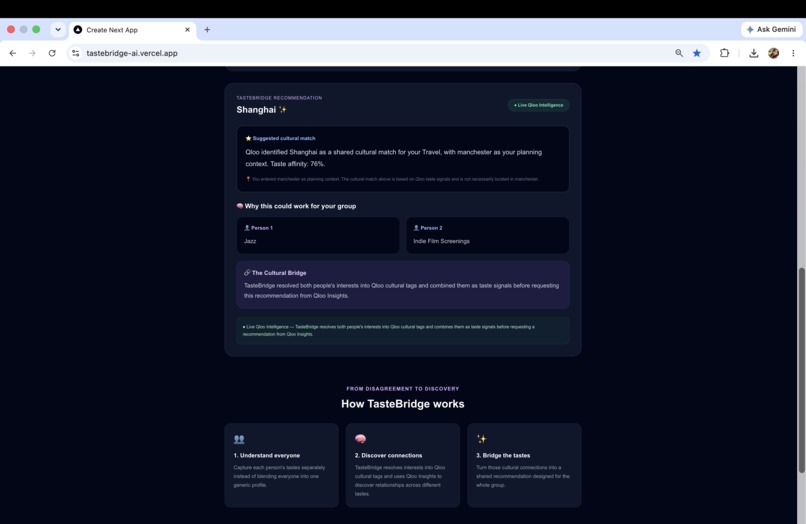Click the brain icon beside Why this could work

(x=240, y=206)
